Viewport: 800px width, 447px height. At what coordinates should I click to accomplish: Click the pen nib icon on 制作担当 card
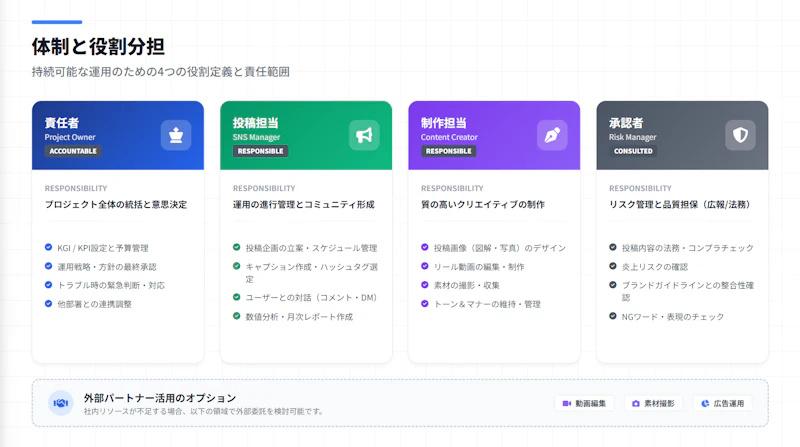click(552, 135)
